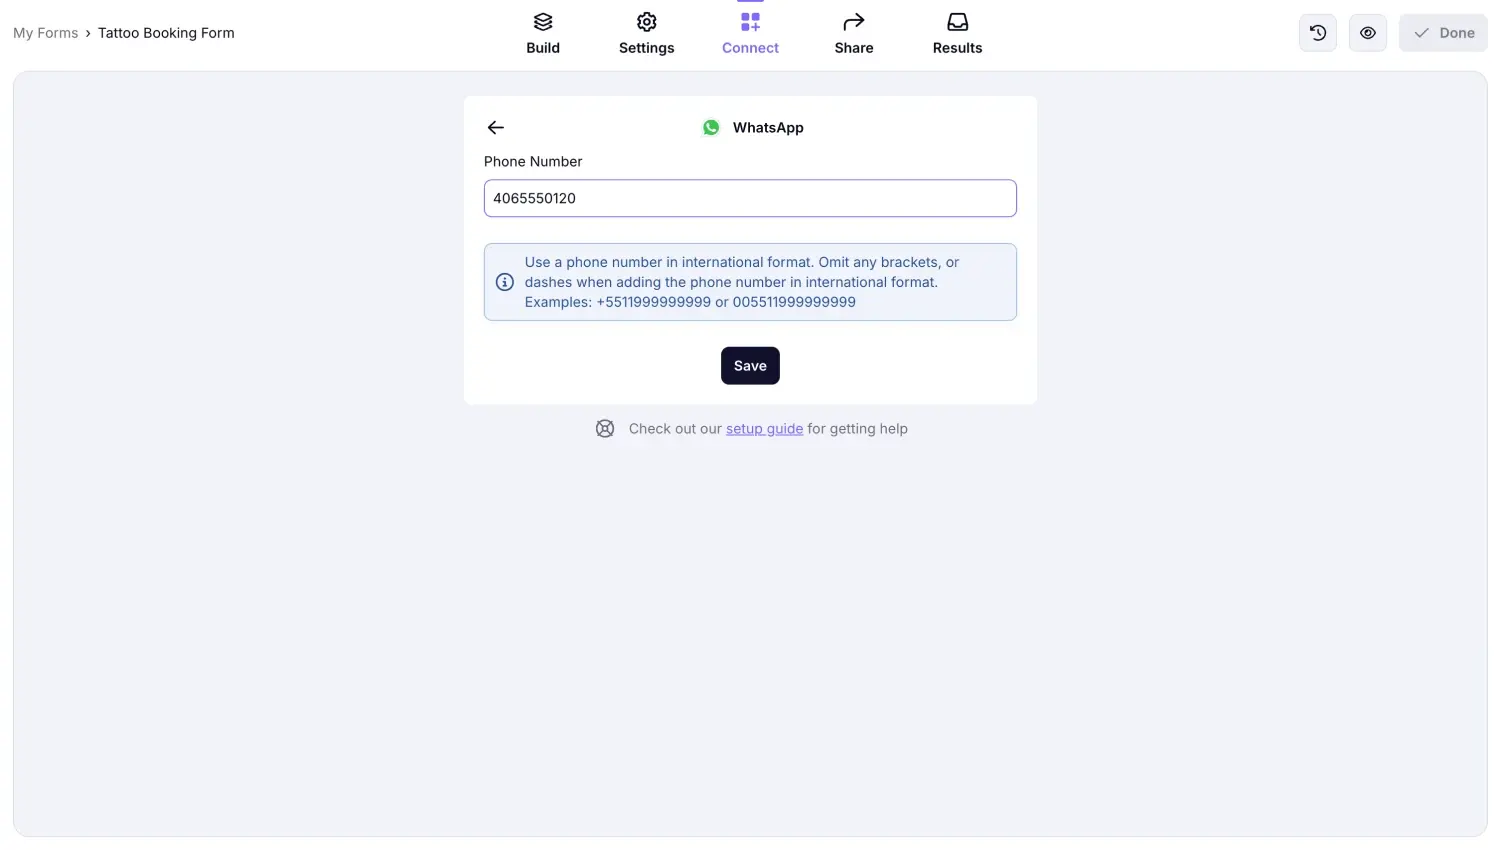Click the checkmark on the Done button
The height and width of the screenshot is (850, 1500).
(x=1421, y=32)
